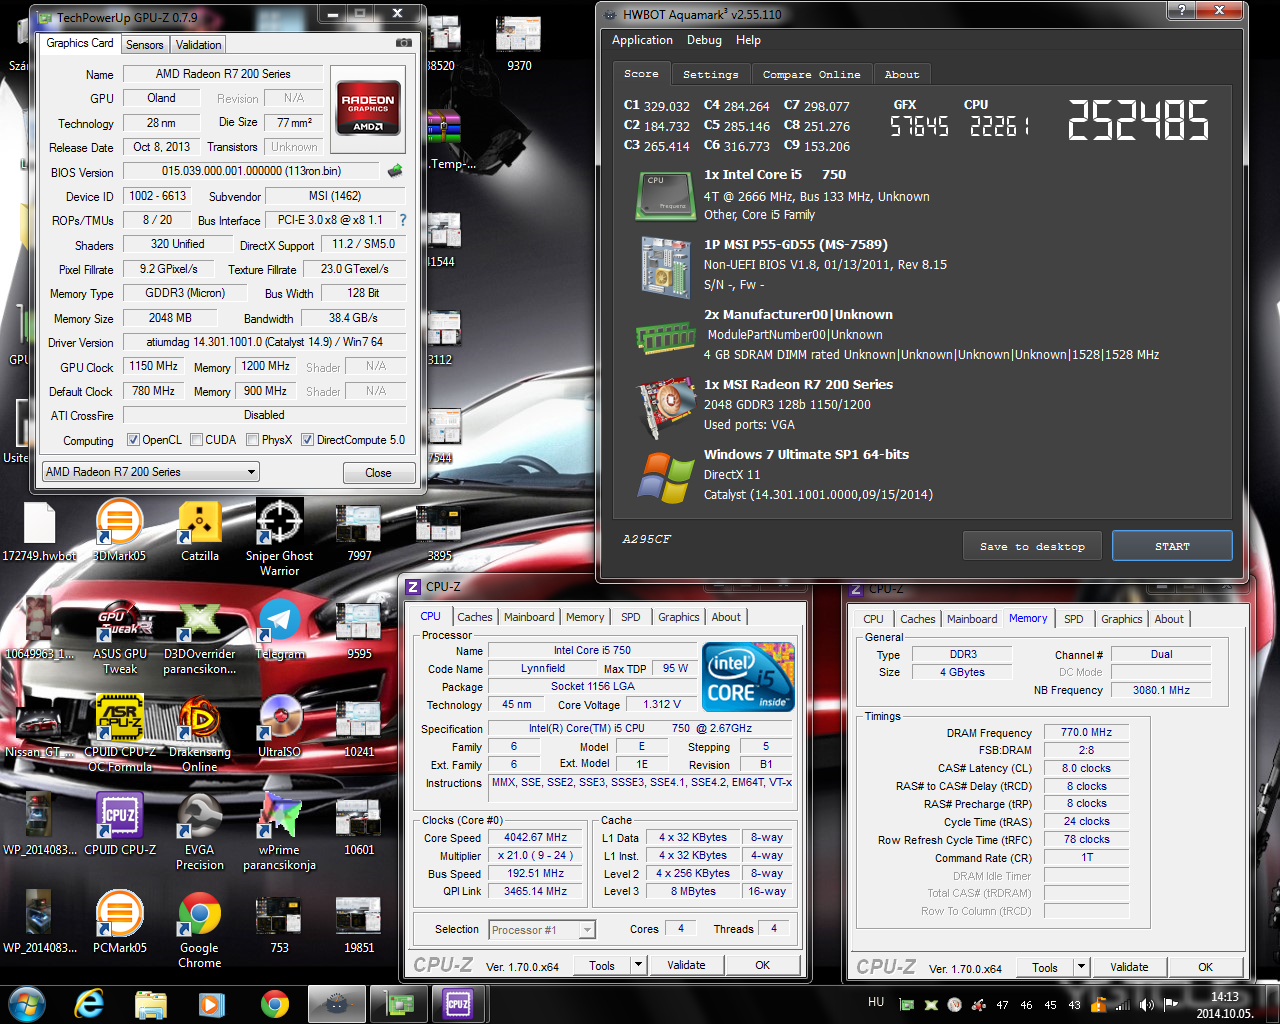1280x1024 pixels.
Task: Toggle the DirectCompute 5.0 checkbox
Action: coord(308,440)
